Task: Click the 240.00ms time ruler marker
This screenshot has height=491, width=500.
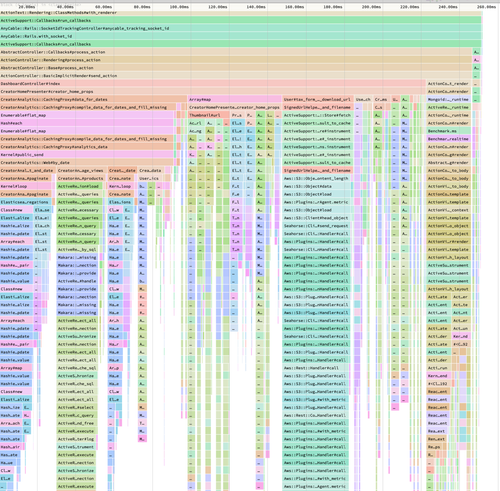Action: (448, 7)
